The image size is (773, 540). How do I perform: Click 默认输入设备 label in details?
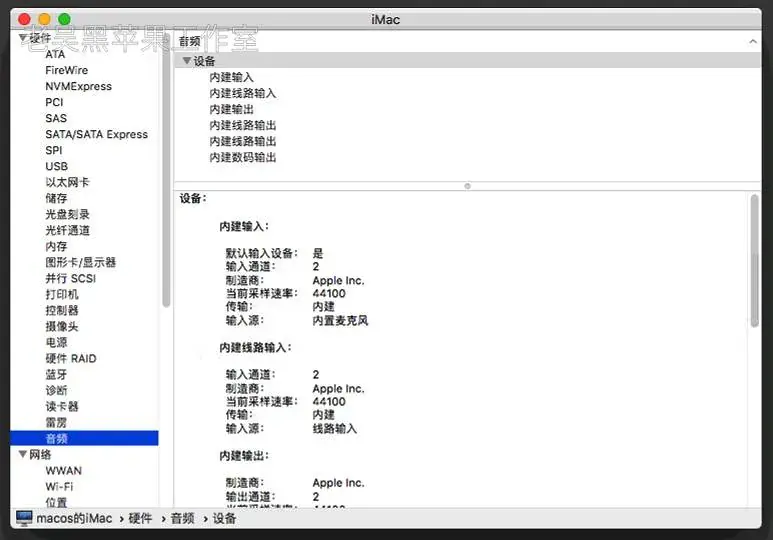tap(262, 253)
